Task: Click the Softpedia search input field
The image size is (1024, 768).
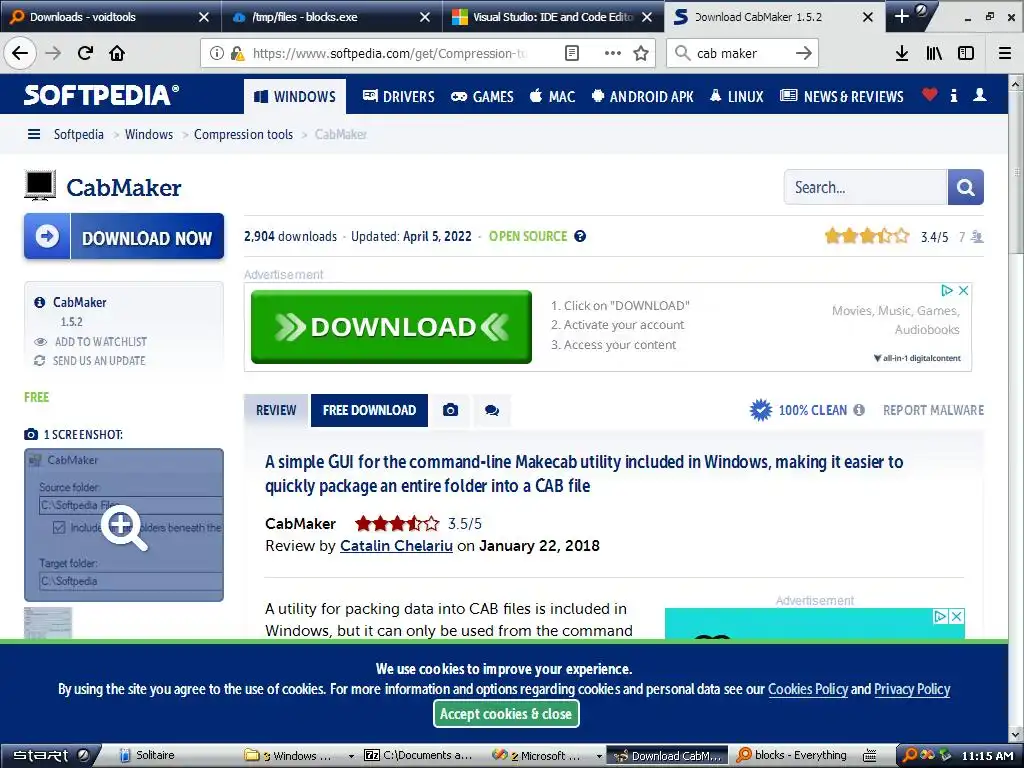Action: point(865,187)
